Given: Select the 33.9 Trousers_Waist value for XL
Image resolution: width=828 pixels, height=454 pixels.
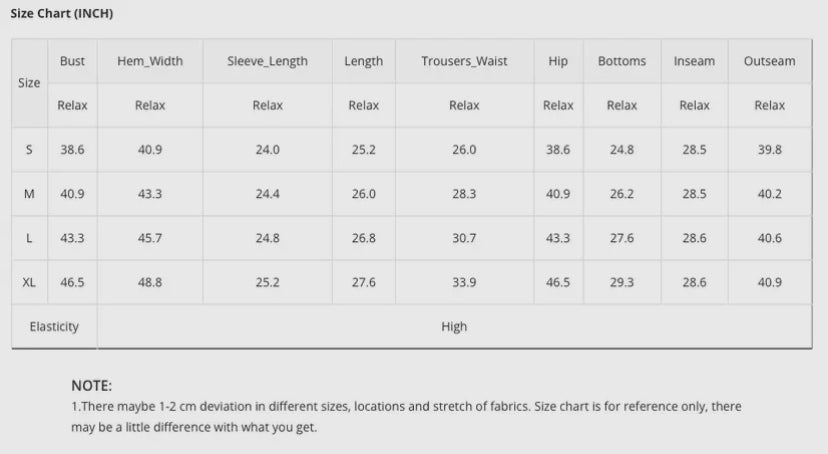Looking at the screenshot, I should click(464, 282).
